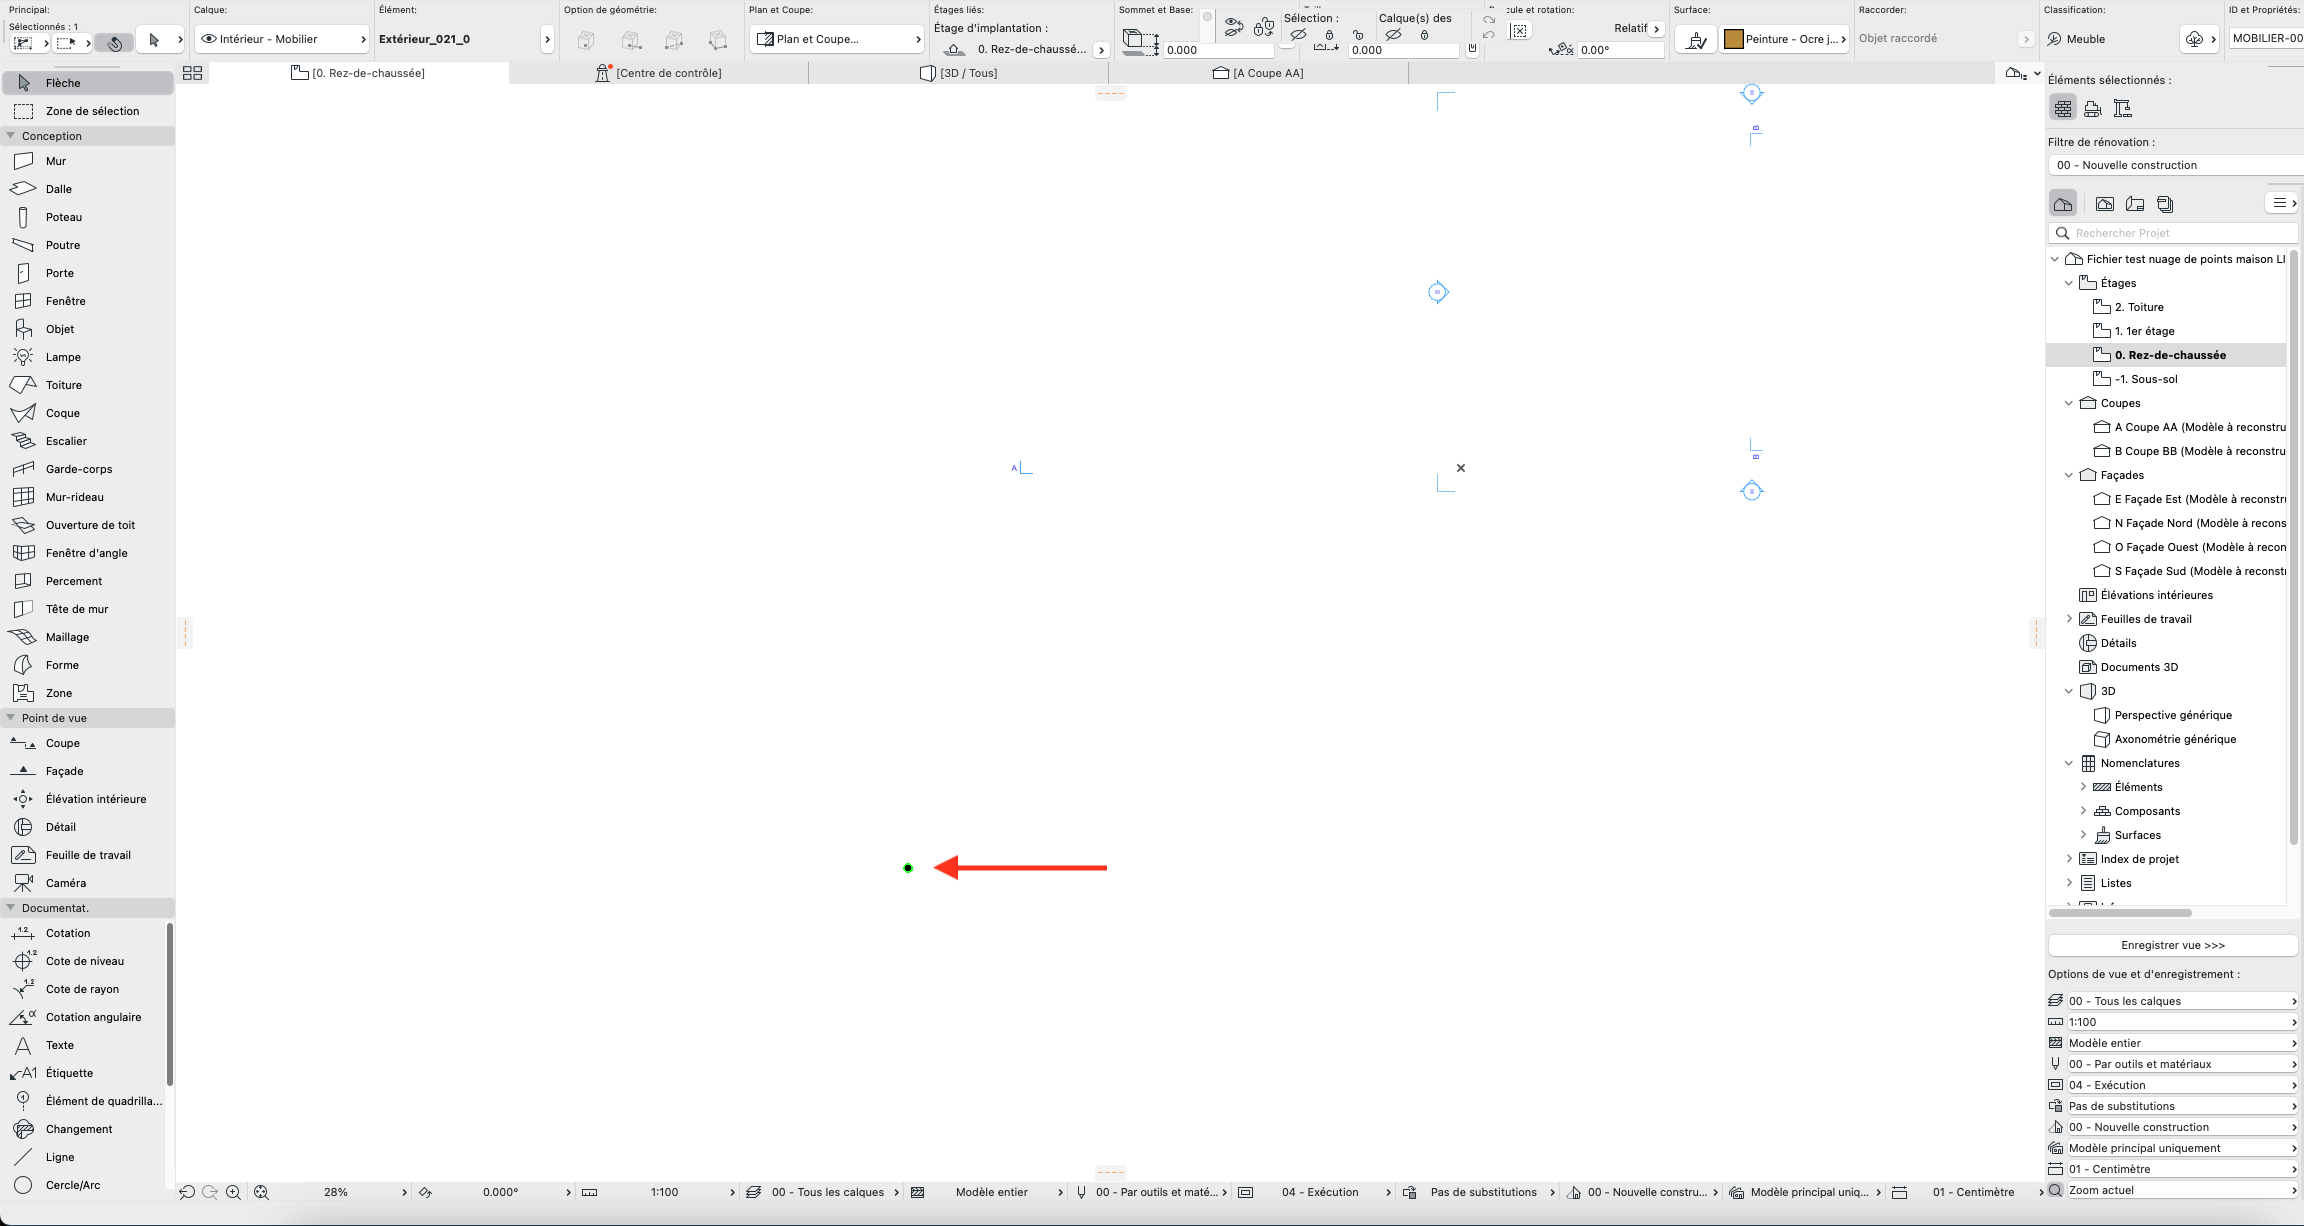The height and width of the screenshot is (1226, 2304).
Task: Select the Flèche arrow tool
Action: tap(88, 83)
